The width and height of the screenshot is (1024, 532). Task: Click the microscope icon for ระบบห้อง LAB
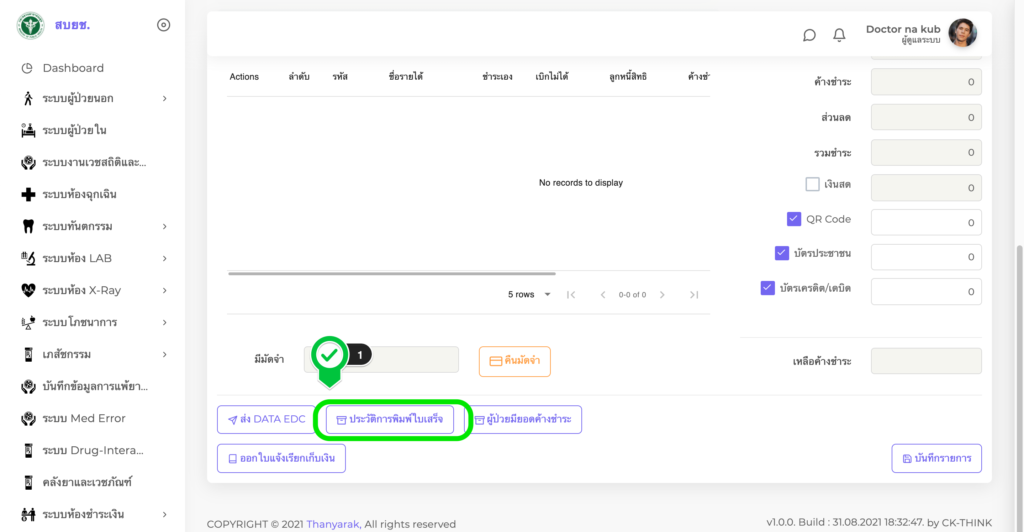(28, 258)
